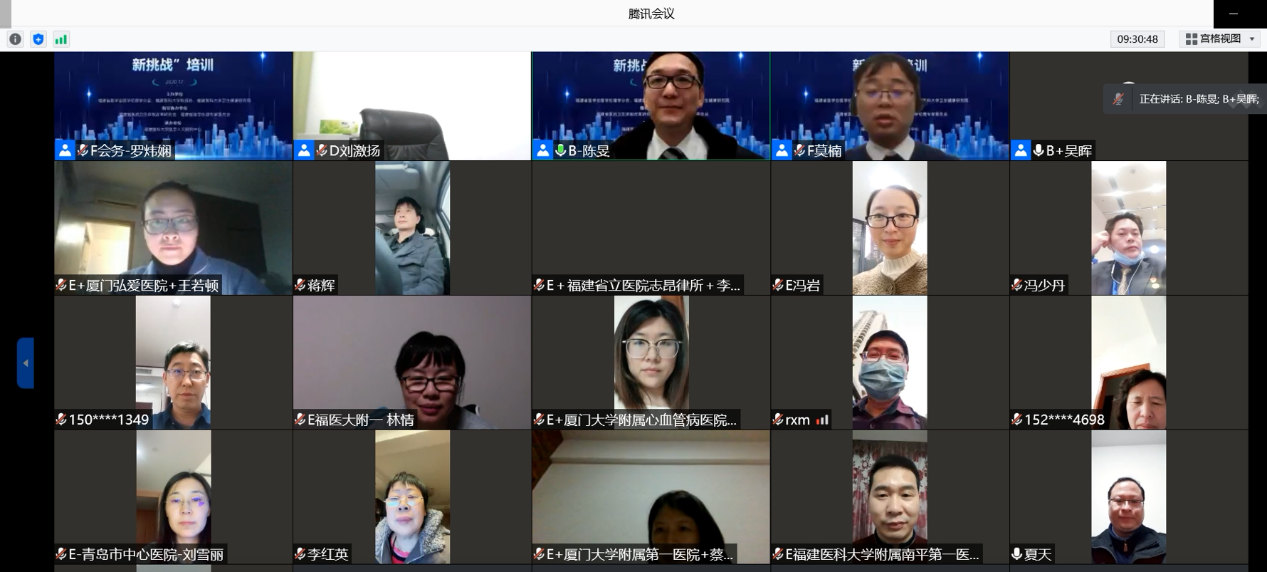The height and width of the screenshot is (572, 1267).
Task: Expand the left side panel arrow
Action: (x=26, y=362)
